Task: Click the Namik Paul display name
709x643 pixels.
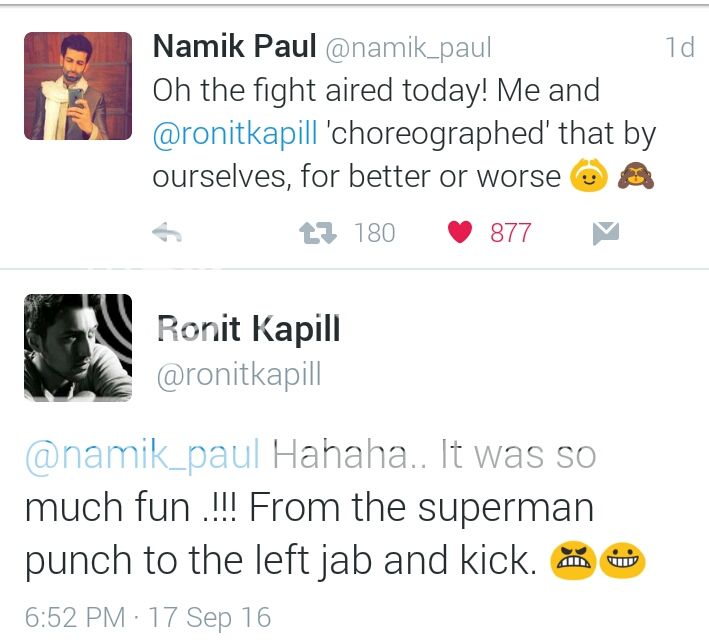Action: tap(234, 47)
